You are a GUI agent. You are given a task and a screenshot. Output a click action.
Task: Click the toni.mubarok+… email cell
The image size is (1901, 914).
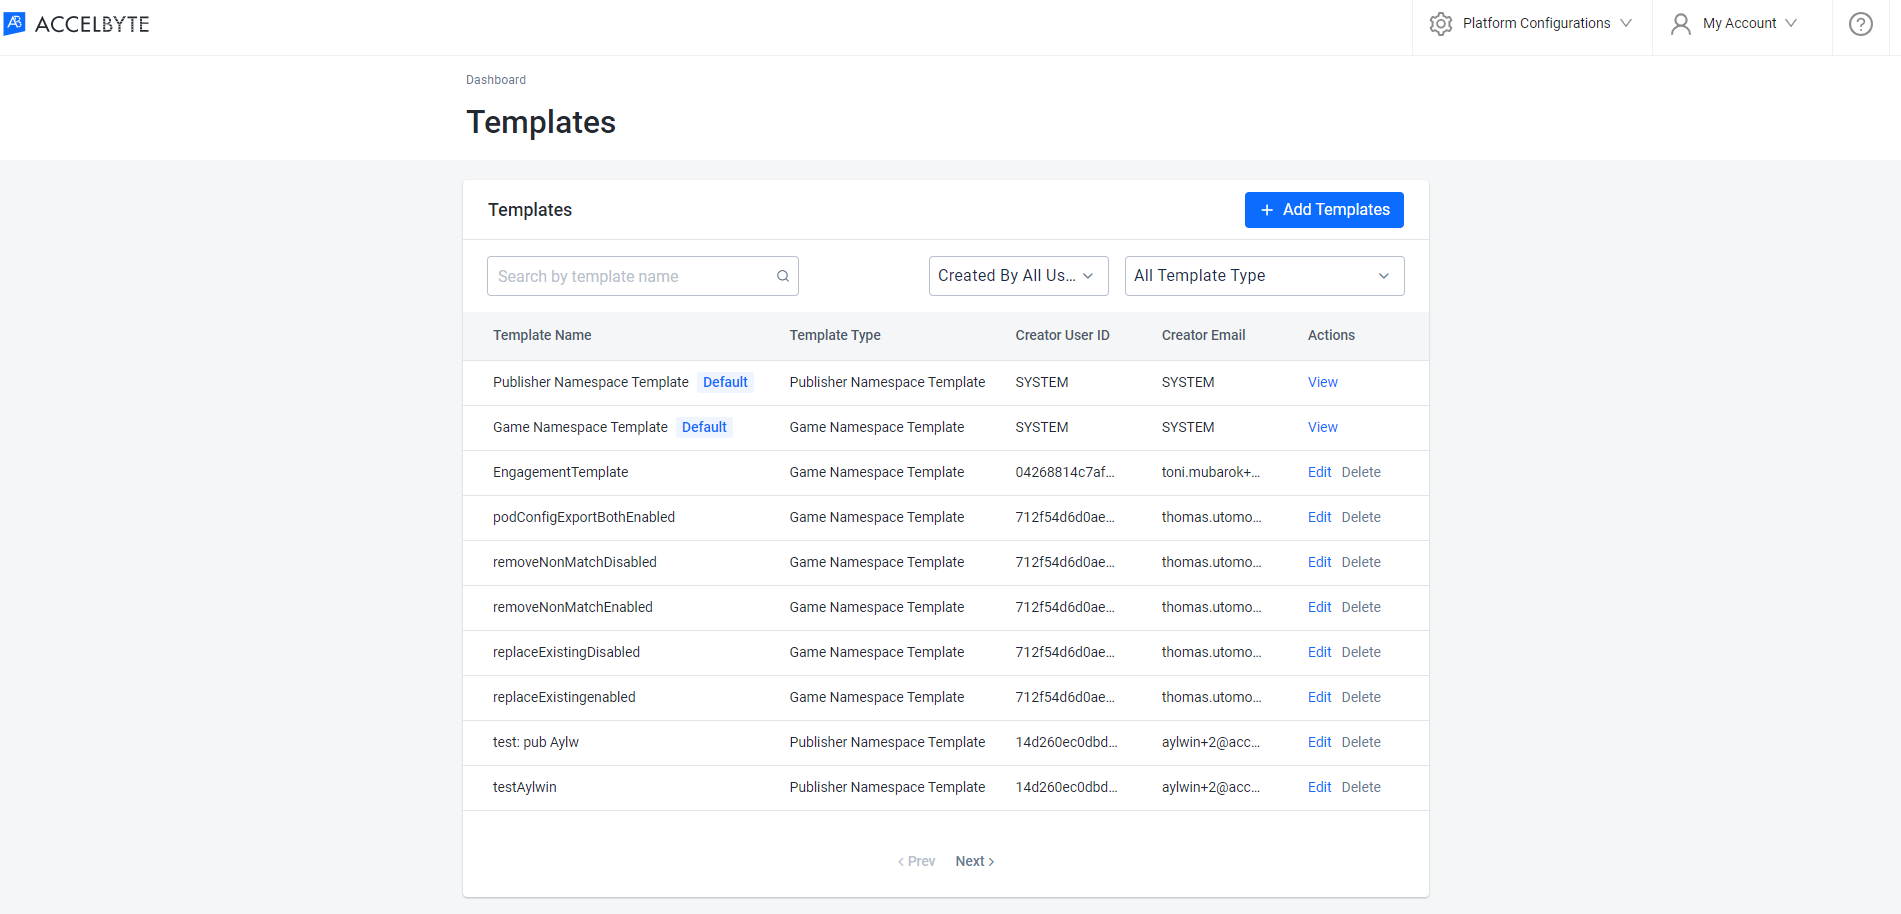click(x=1211, y=472)
